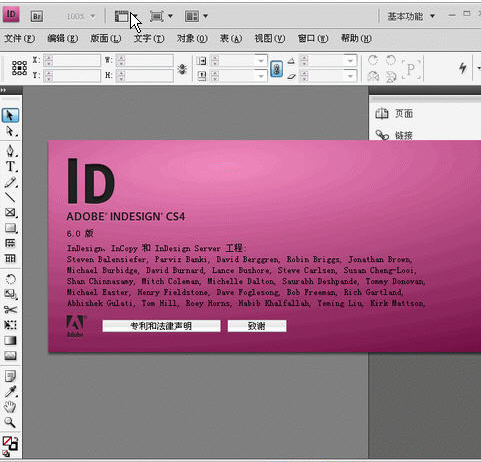Open the 文件(F) menu
The height and width of the screenshot is (462, 481).
[19, 39]
